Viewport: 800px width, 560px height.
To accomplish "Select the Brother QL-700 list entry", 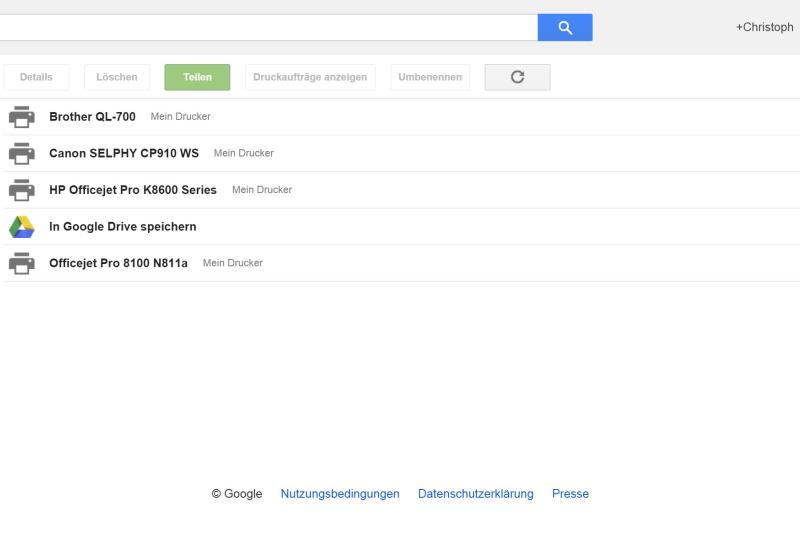I will (x=92, y=117).
